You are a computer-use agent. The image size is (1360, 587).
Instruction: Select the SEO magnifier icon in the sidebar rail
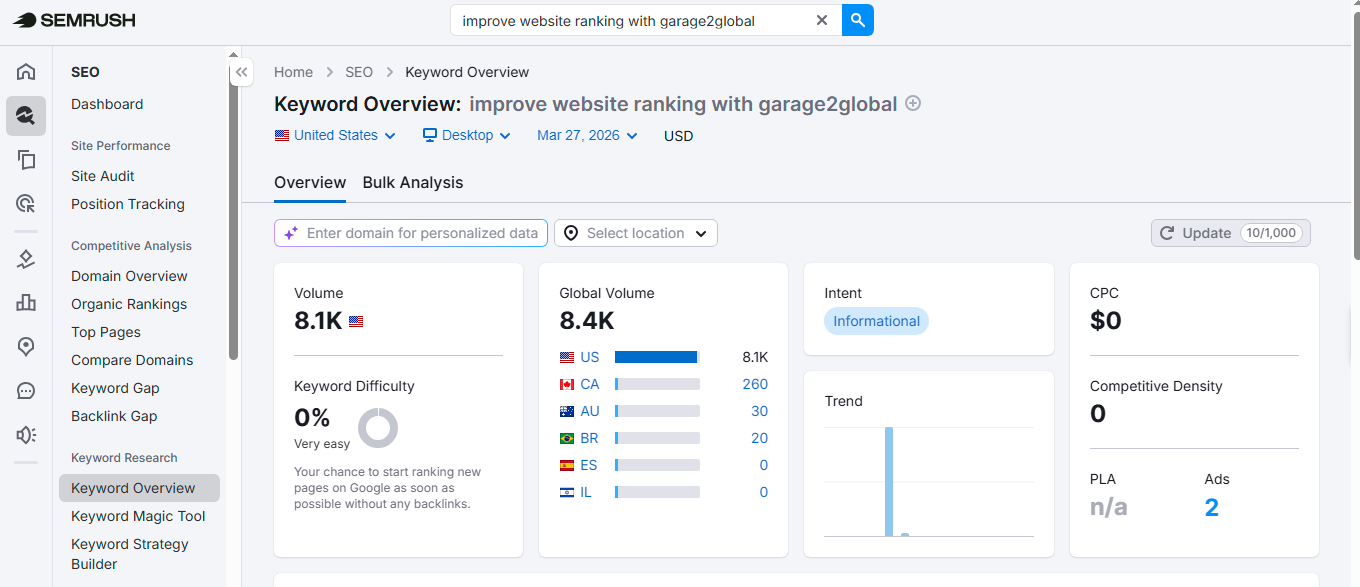[x=26, y=115]
